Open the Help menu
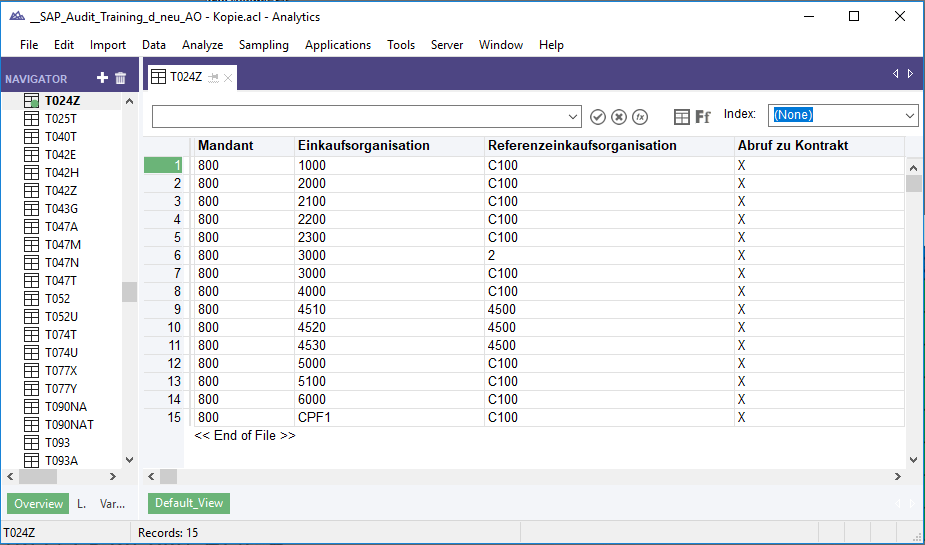Image resolution: width=925 pixels, height=545 pixels. tap(551, 45)
